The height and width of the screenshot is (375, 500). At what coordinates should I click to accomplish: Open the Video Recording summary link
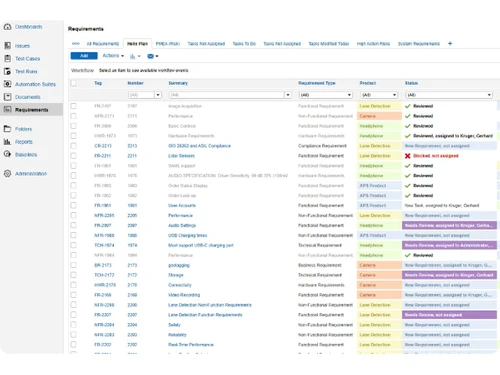tap(184, 295)
